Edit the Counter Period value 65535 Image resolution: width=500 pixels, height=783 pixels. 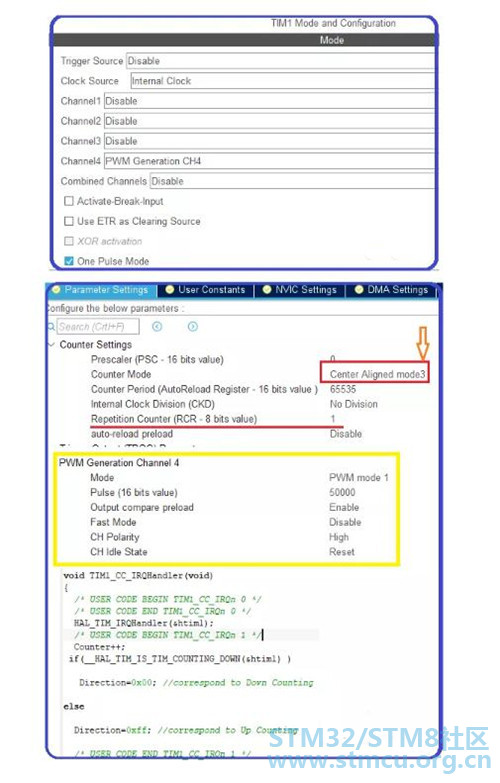[x=343, y=390]
